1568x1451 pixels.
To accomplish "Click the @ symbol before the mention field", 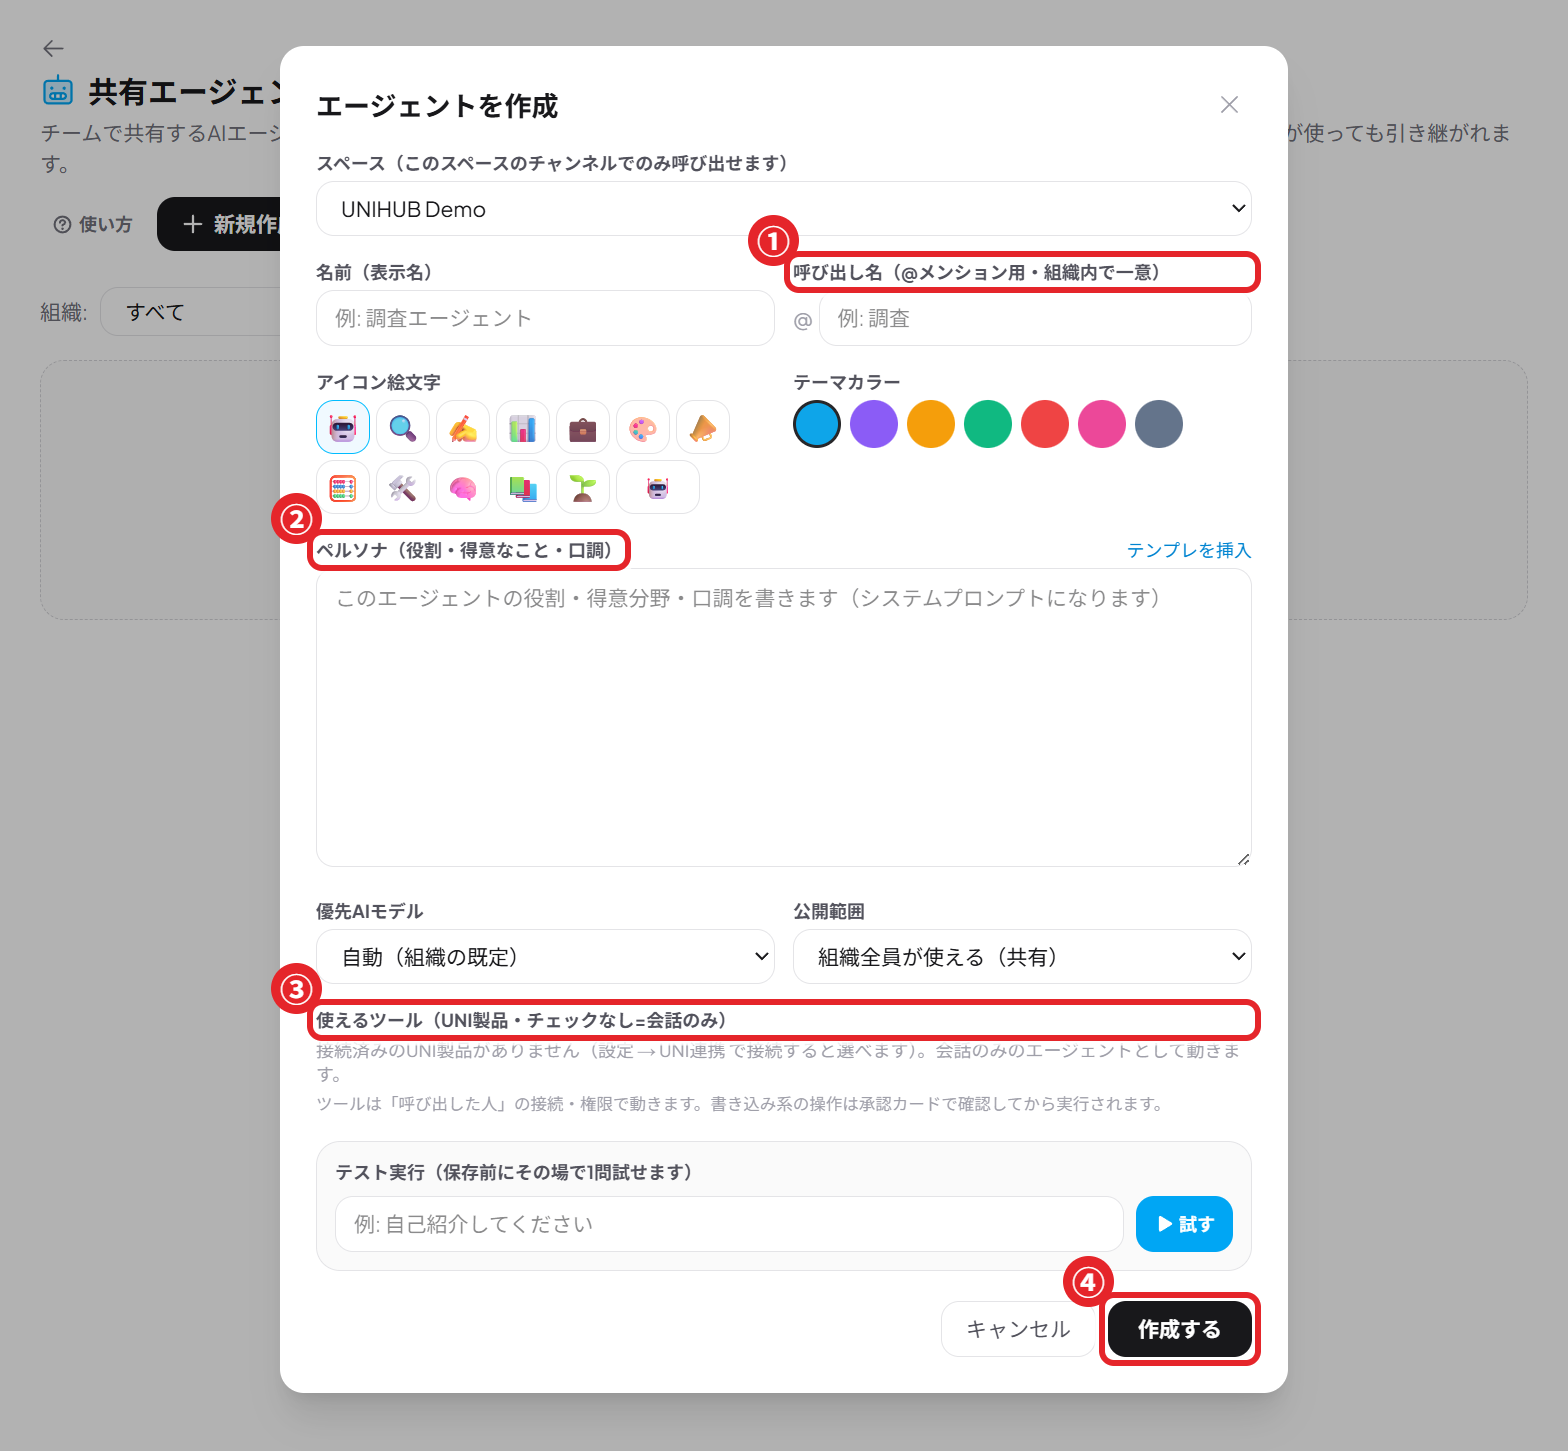I will [x=803, y=321].
